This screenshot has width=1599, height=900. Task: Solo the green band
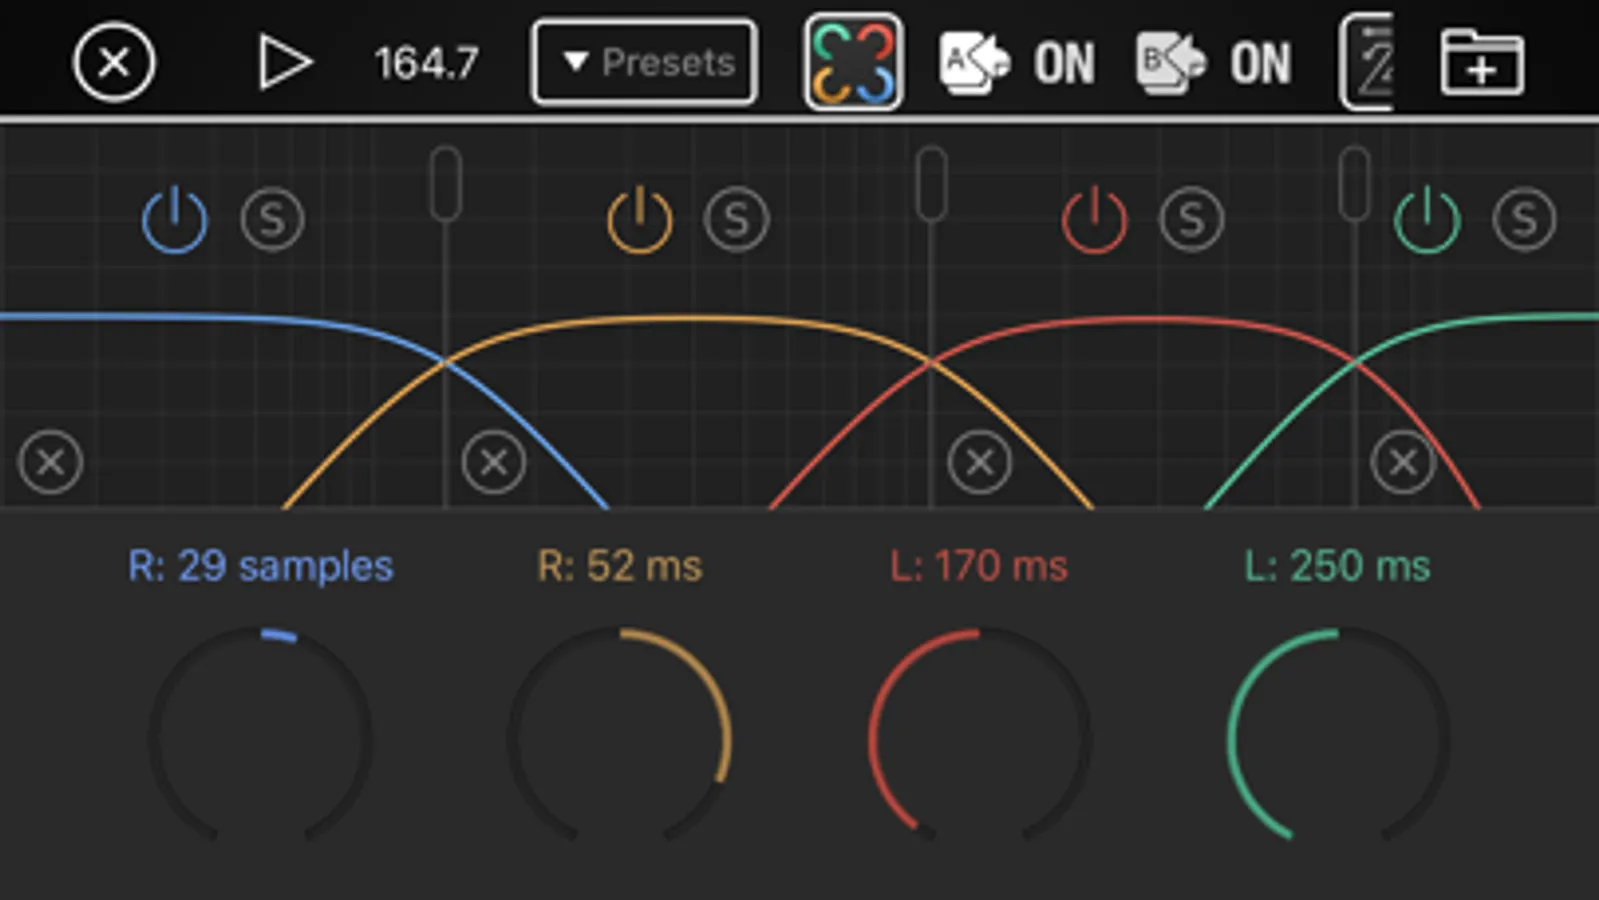click(1525, 219)
